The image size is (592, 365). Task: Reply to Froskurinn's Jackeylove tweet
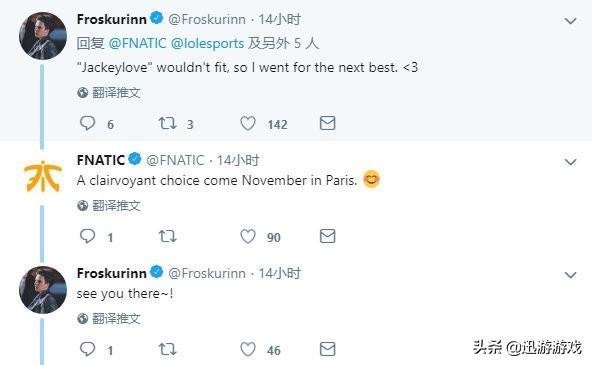pos(88,123)
